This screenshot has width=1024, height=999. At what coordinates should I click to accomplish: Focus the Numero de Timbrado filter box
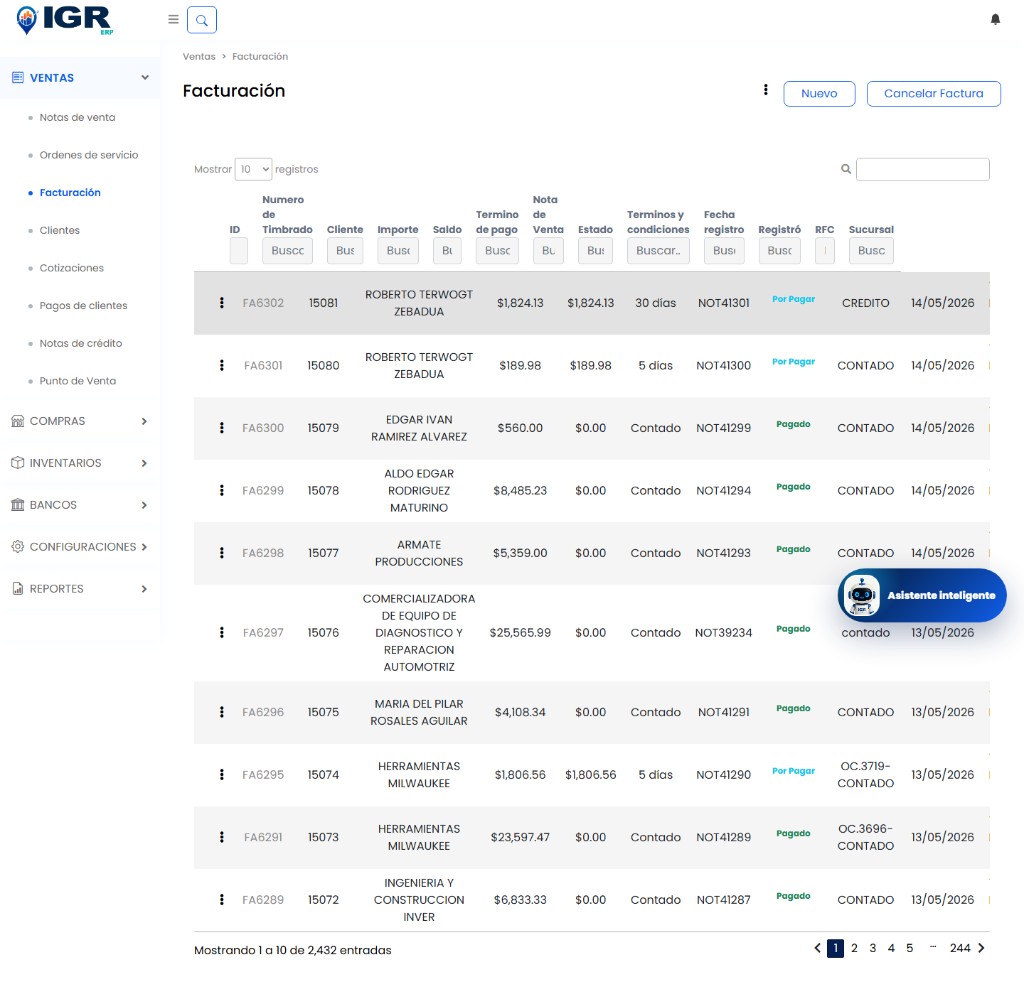[x=287, y=251]
